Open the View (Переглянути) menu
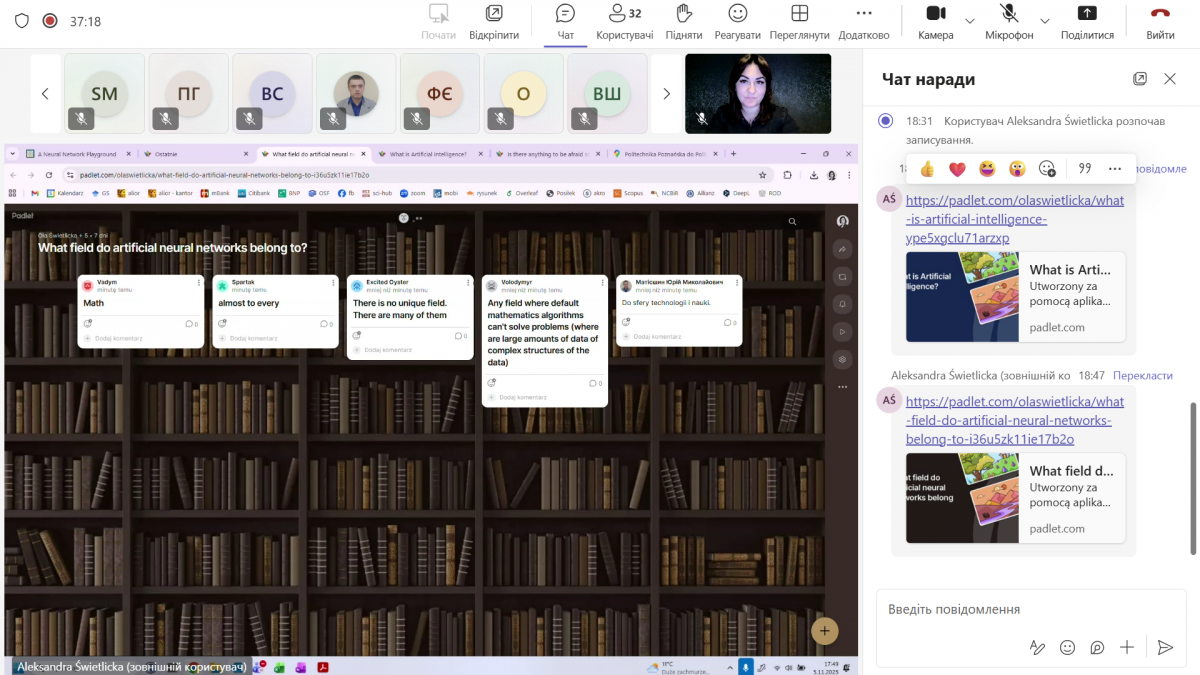 point(799,22)
